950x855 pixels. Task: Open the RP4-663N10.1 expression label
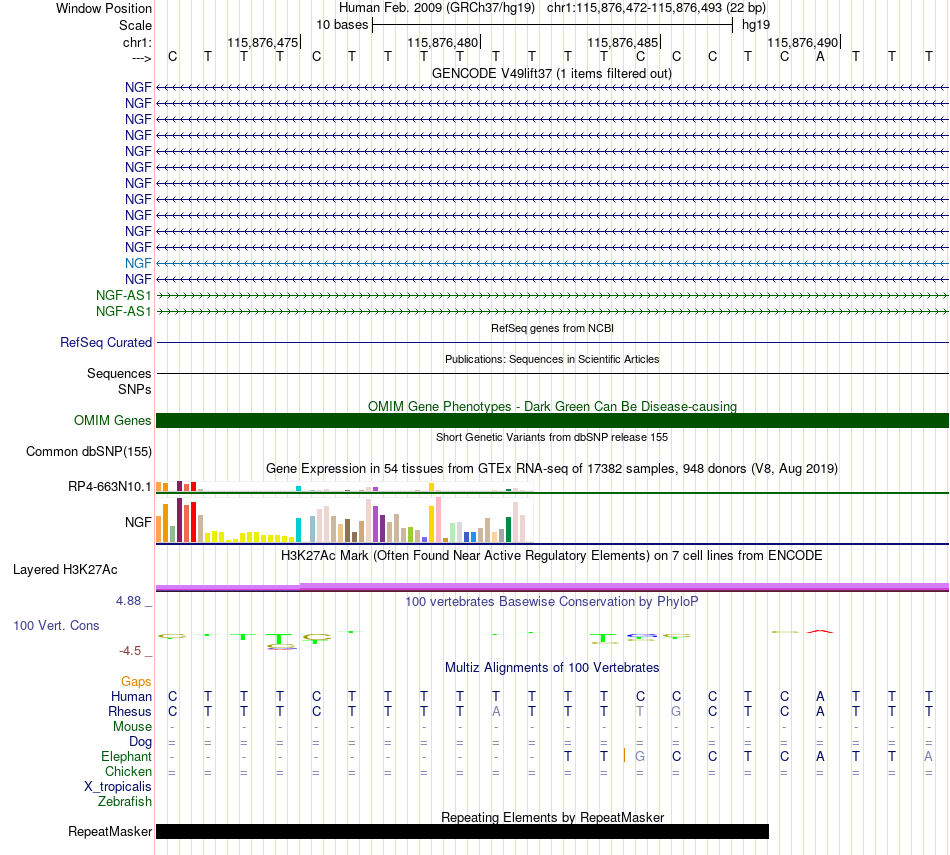point(110,487)
